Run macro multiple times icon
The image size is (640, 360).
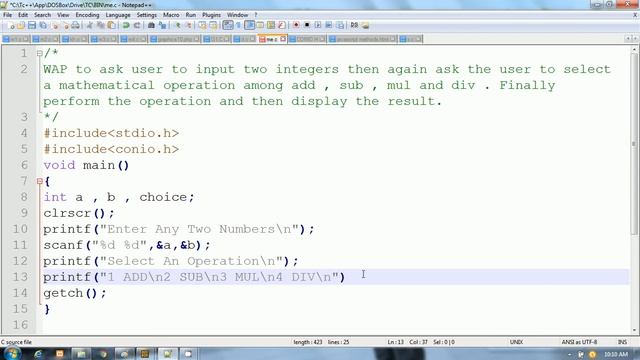[329, 25]
